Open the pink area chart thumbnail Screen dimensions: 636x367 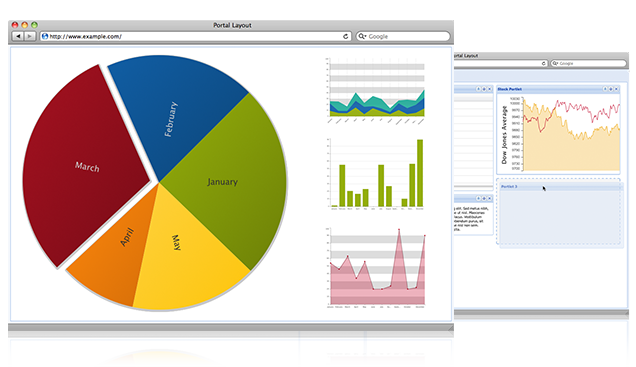point(376,268)
